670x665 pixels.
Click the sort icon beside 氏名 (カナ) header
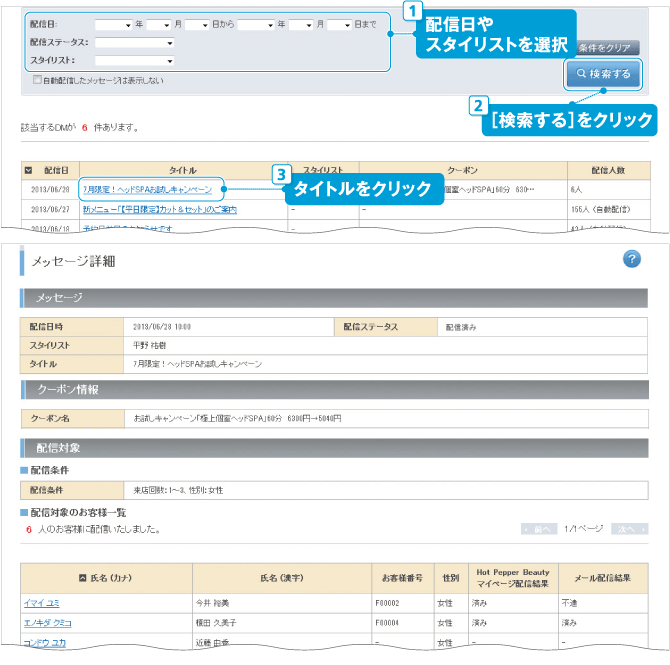pyautogui.click(x=82, y=578)
